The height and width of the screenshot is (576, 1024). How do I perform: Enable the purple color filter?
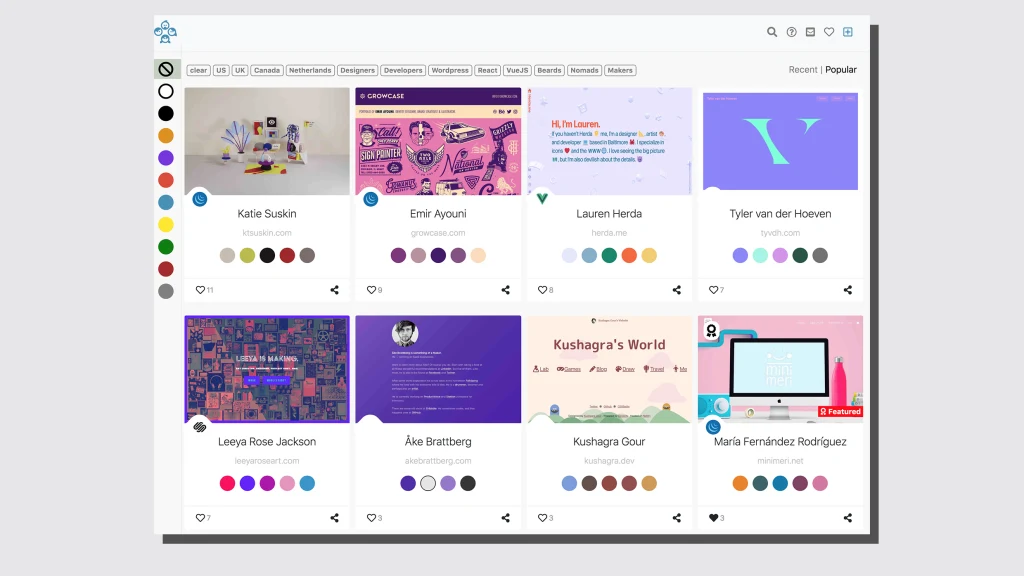pyautogui.click(x=166, y=157)
